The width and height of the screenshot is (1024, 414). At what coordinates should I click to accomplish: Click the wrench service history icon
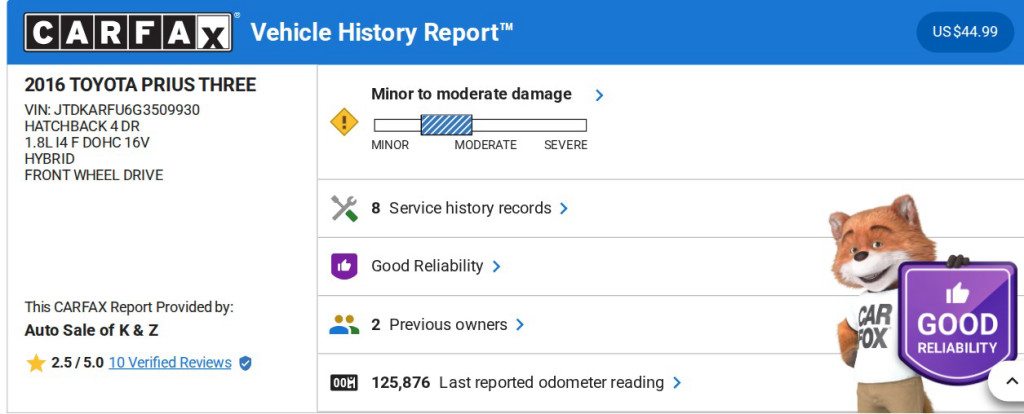[x=344, y=208]
